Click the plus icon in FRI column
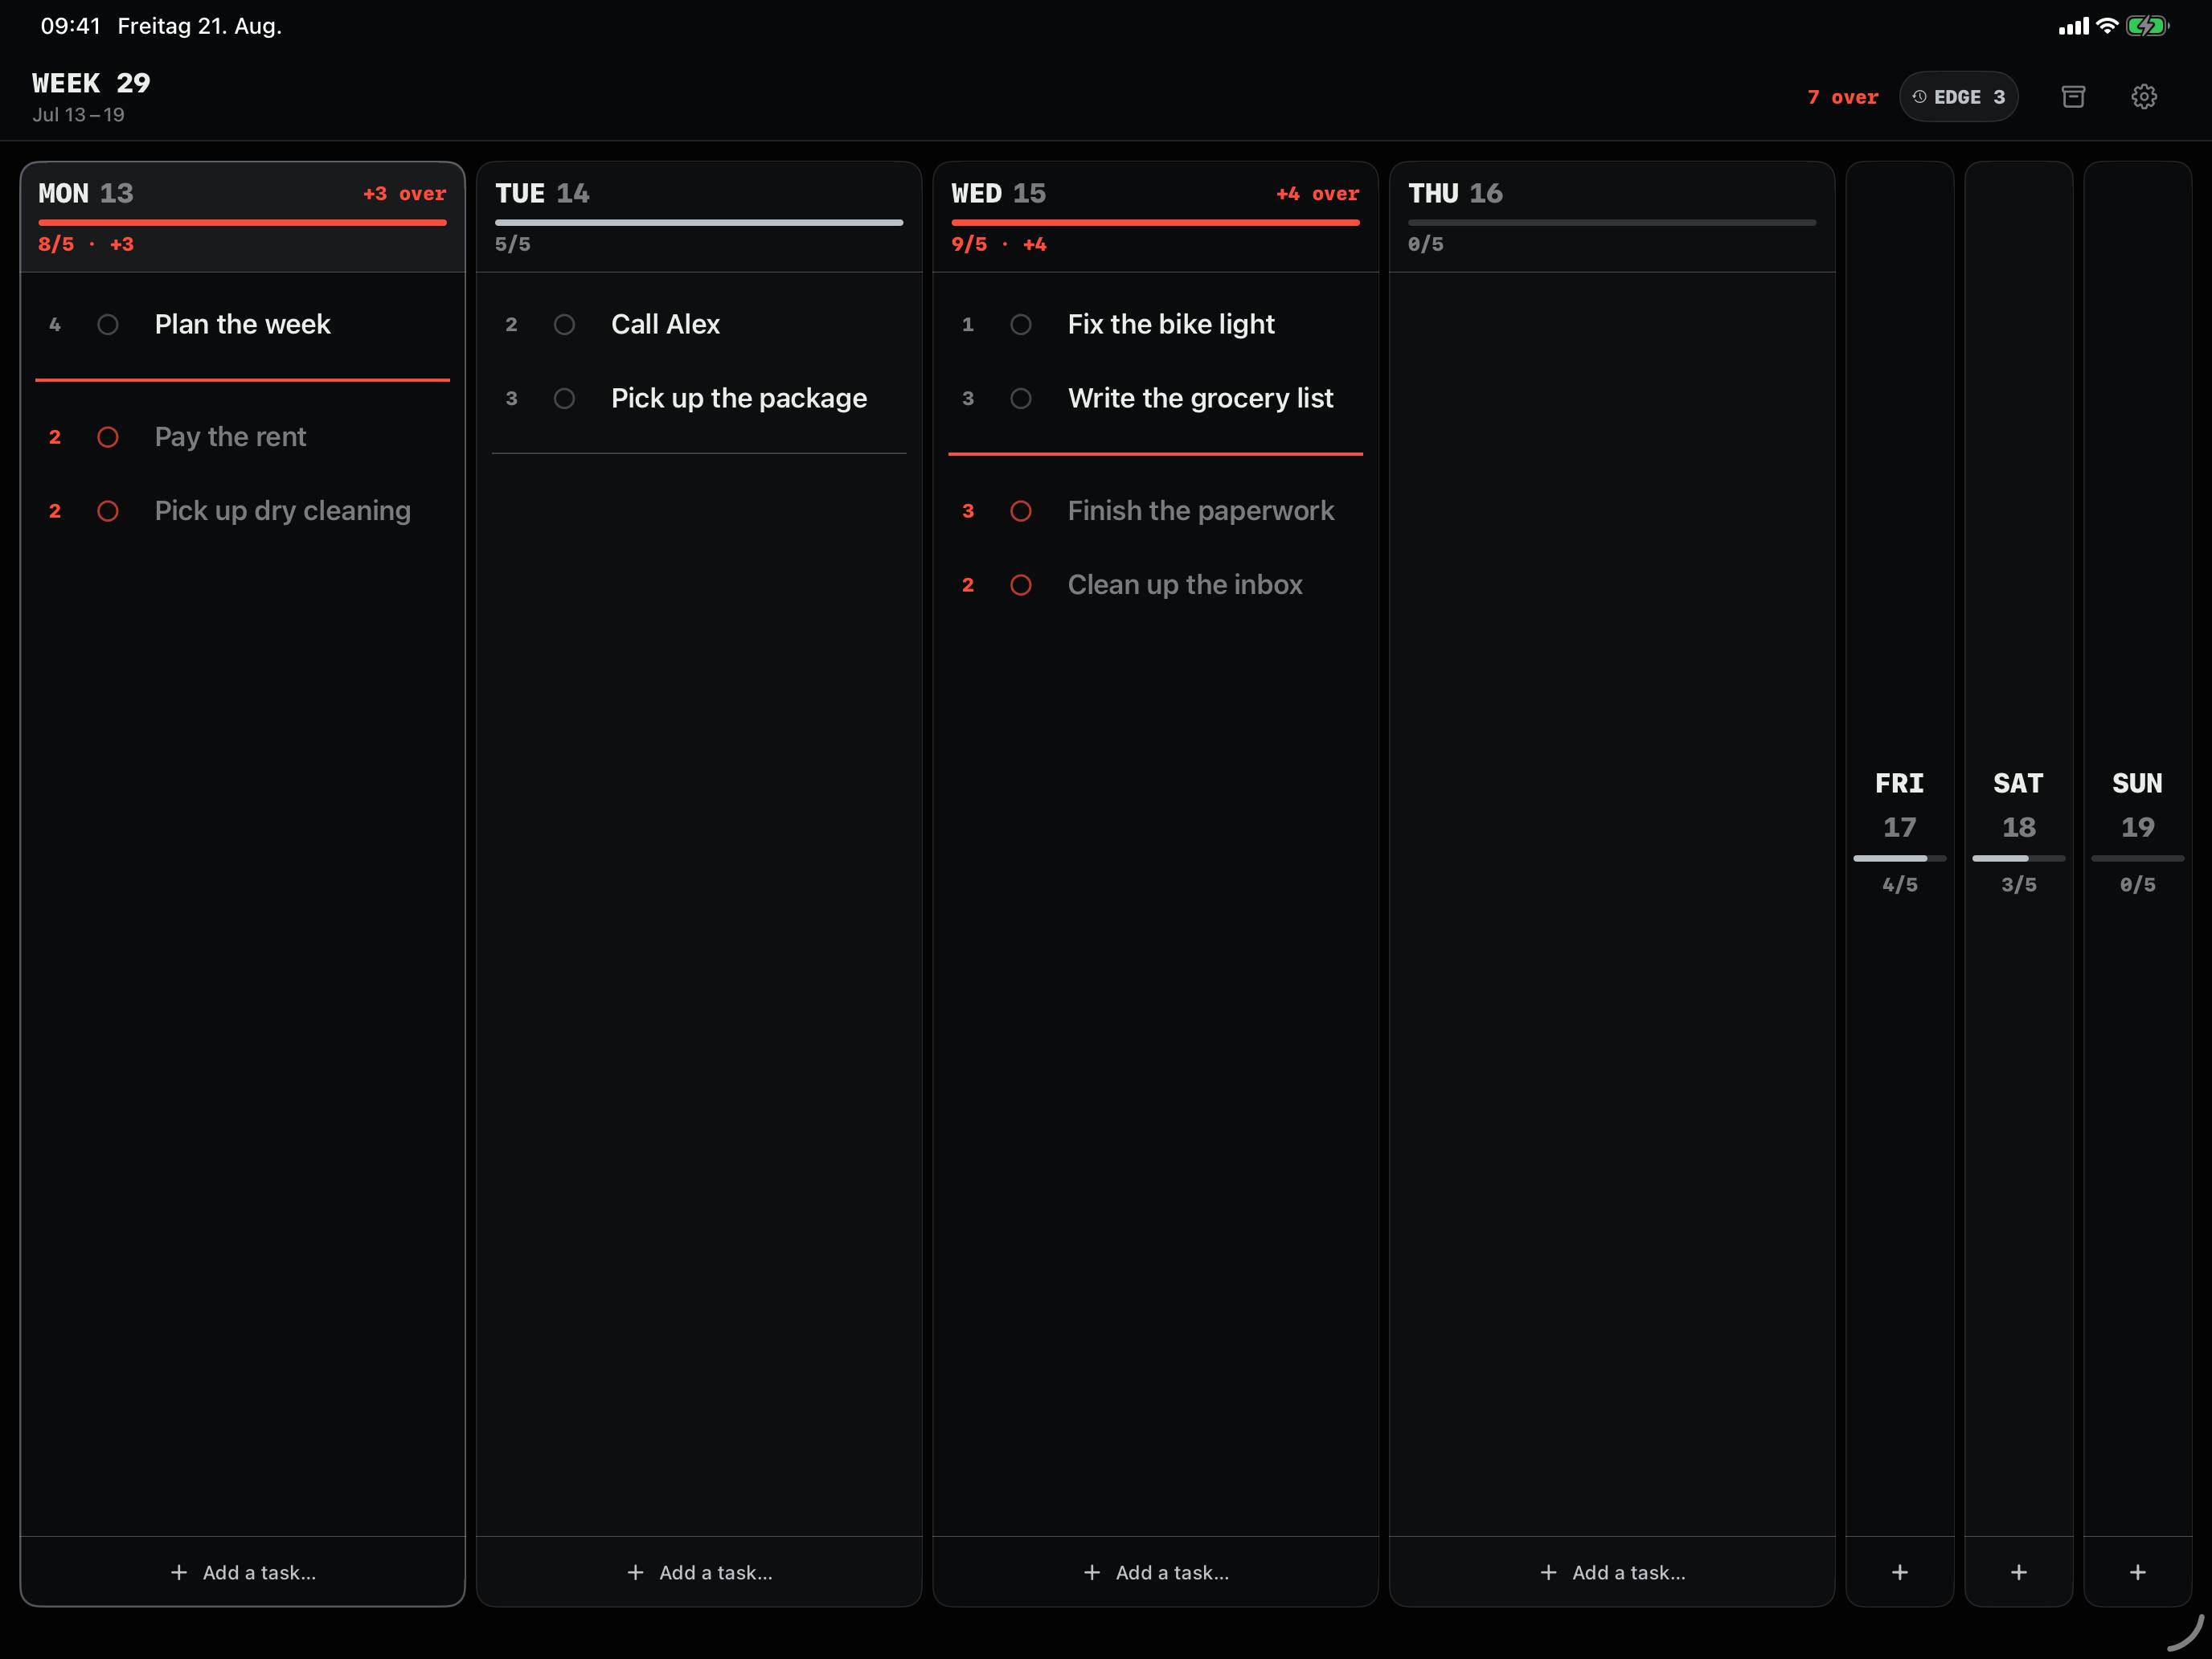Viewport: 2212px width, 1659px height. 1900,1572
